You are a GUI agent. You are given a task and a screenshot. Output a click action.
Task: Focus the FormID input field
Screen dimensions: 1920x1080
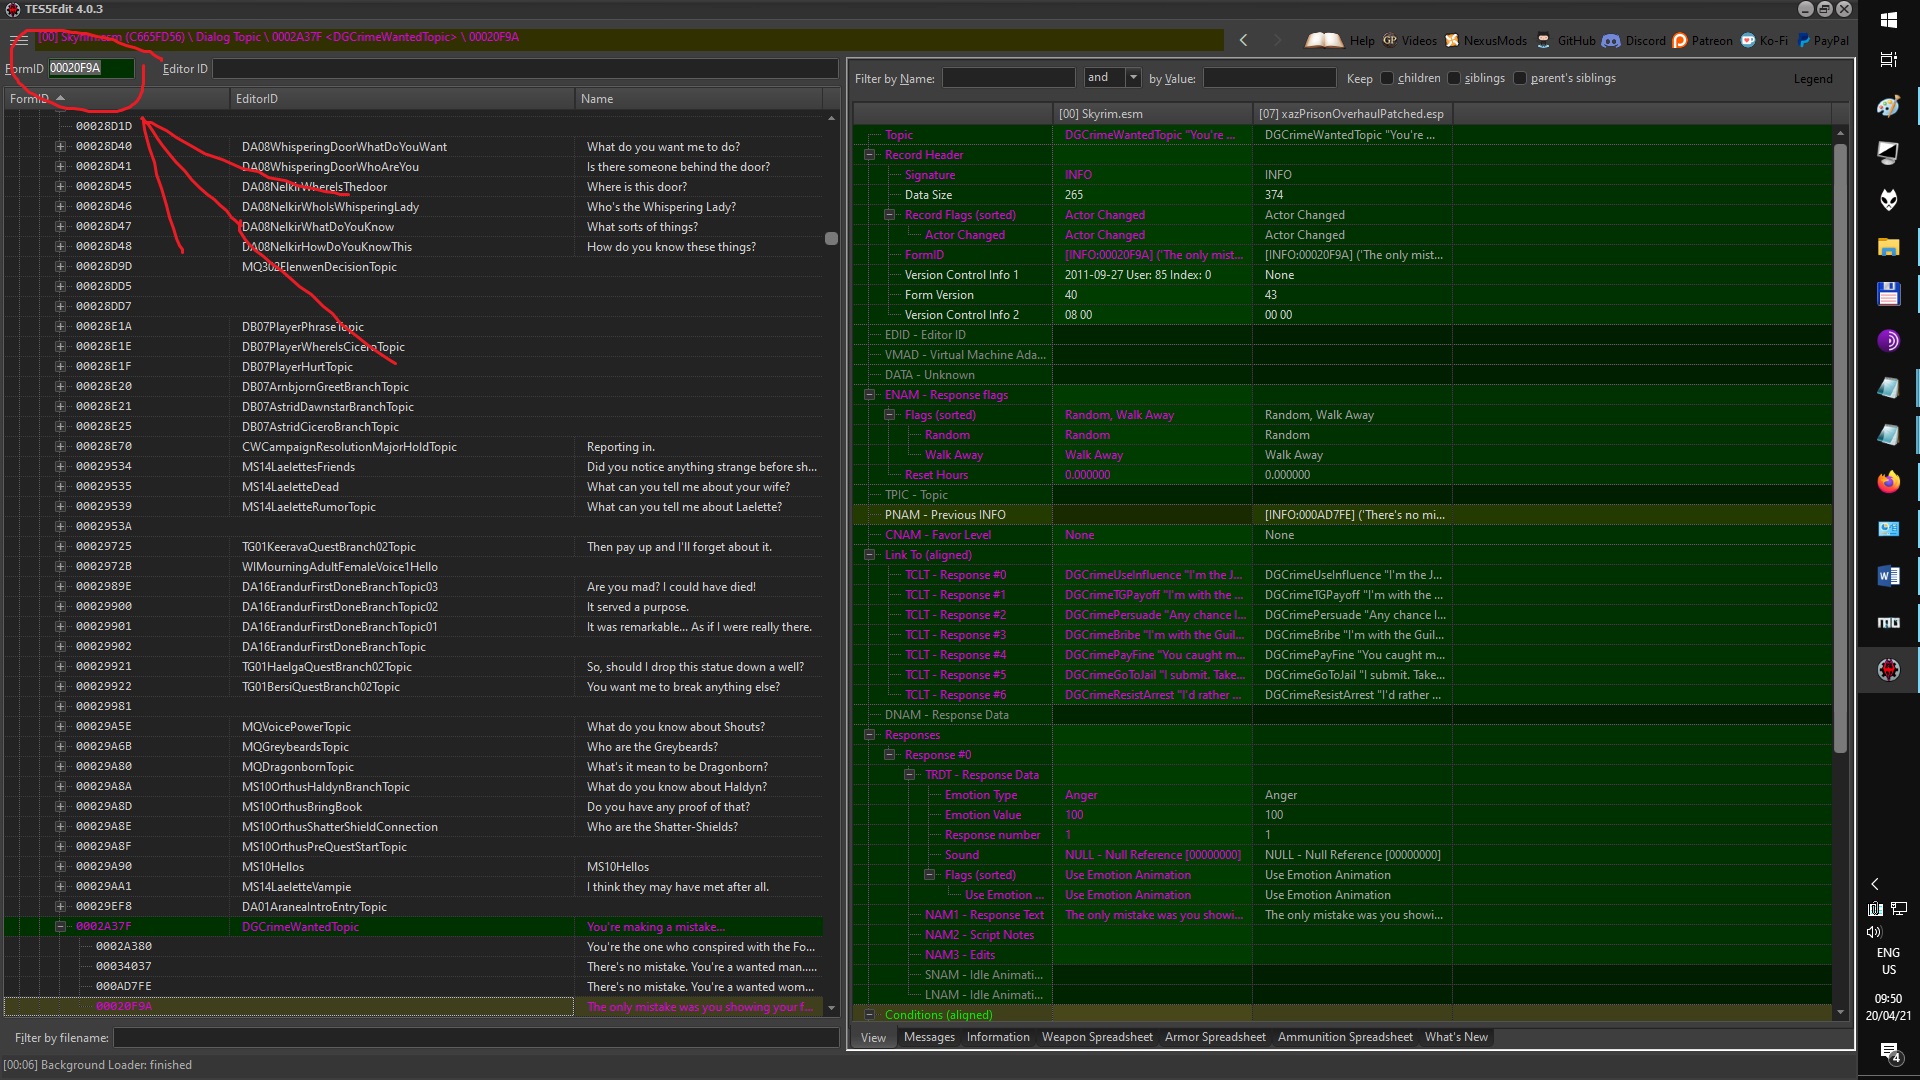point(91,68)
